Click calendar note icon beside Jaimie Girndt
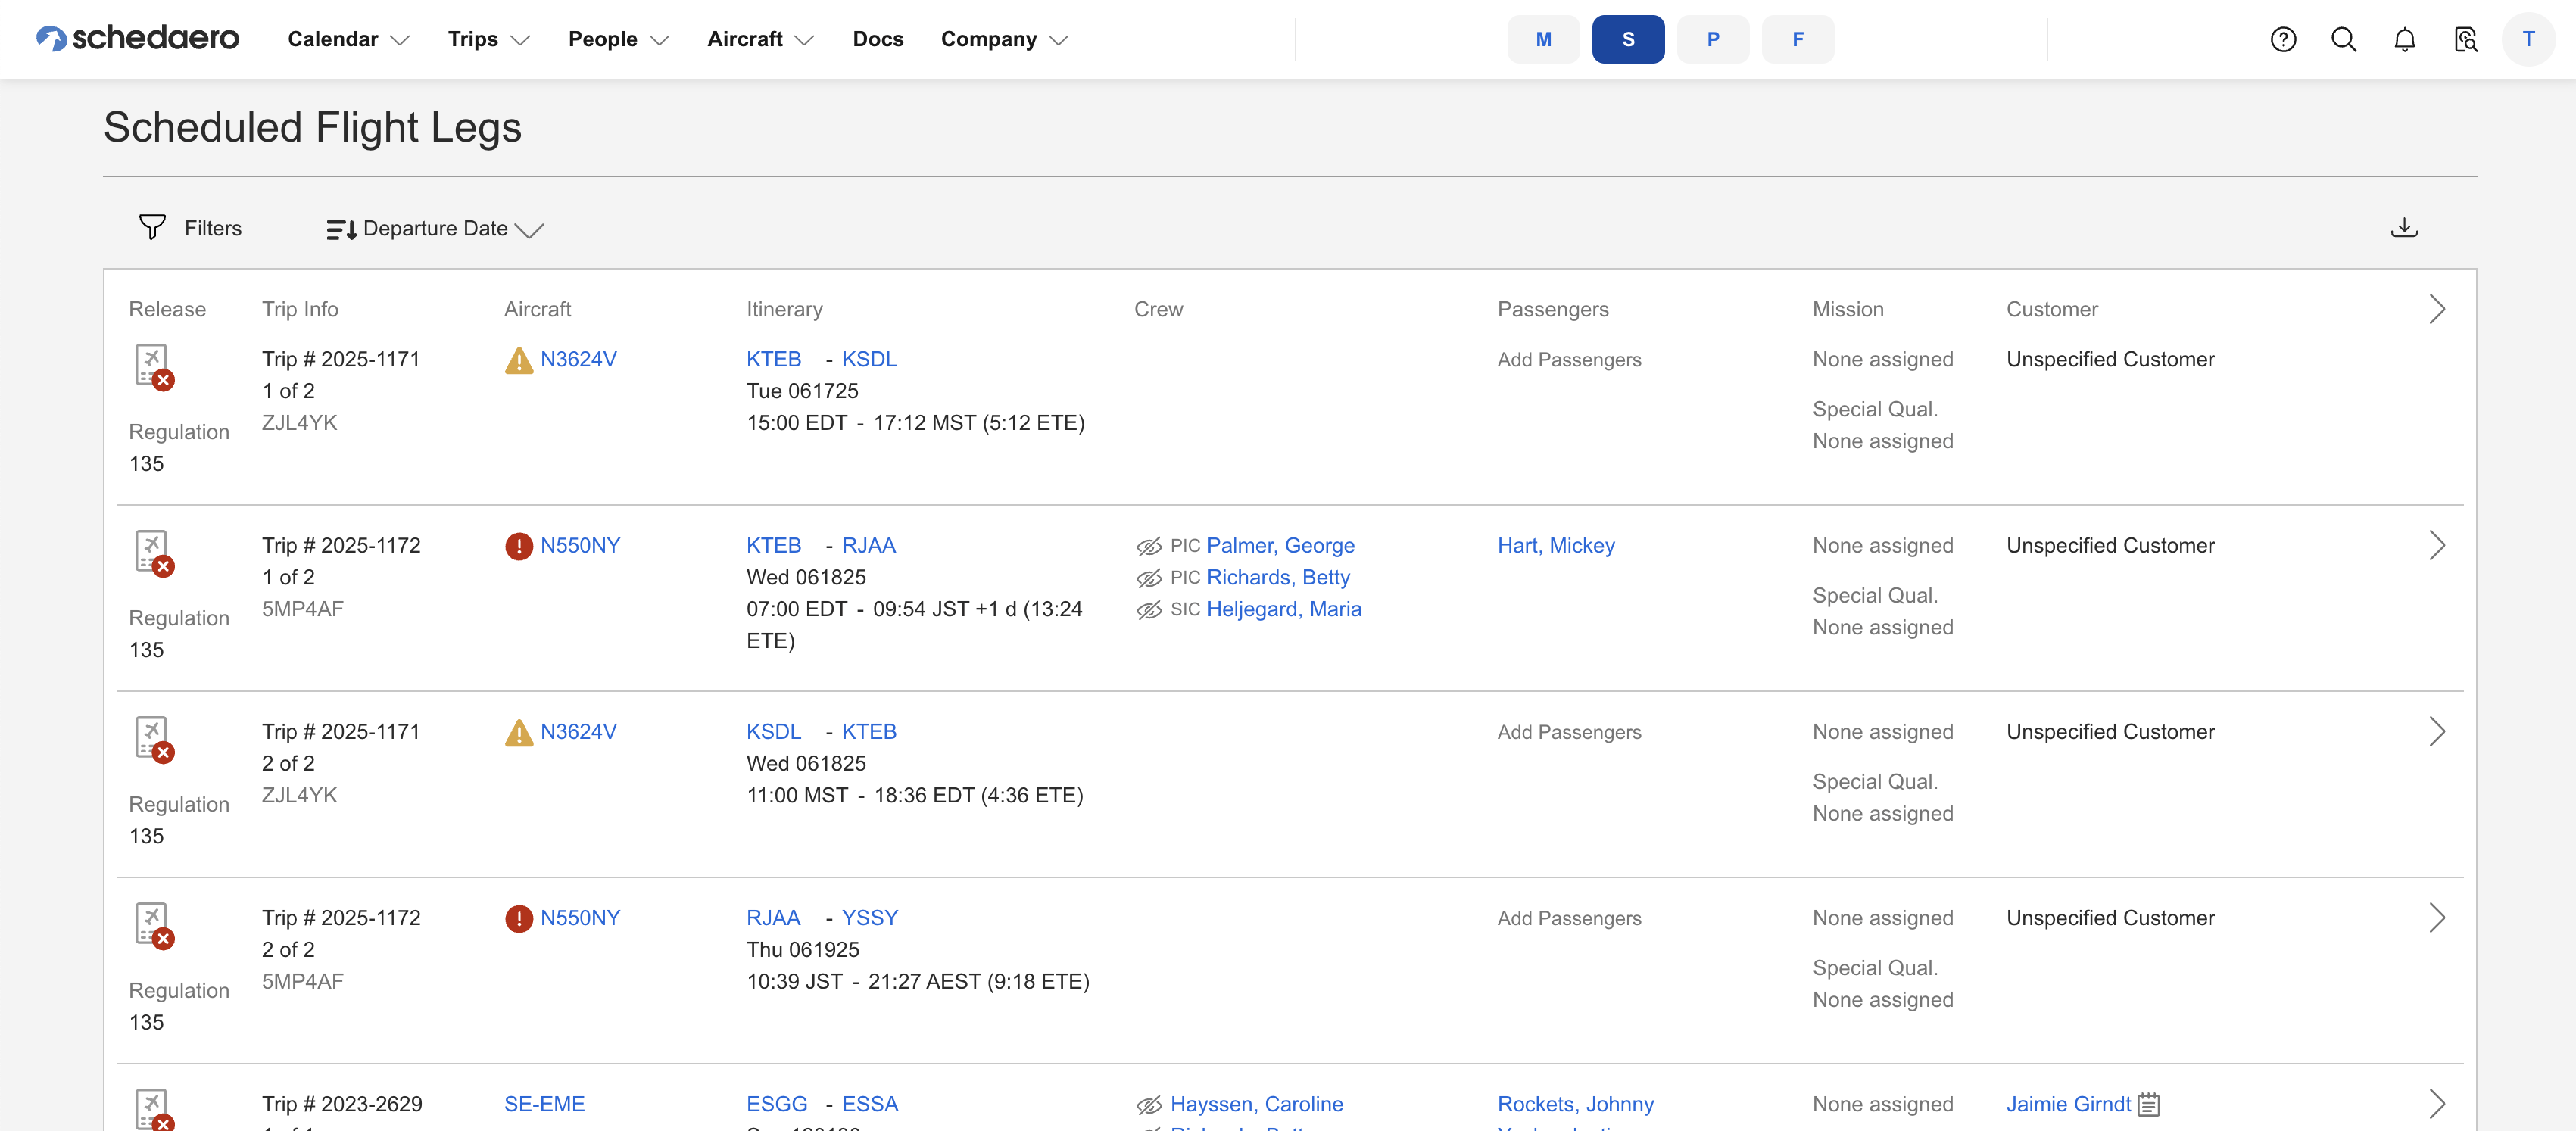Viewport: 2576px width, 1131px height. tap(2148, 1105)
